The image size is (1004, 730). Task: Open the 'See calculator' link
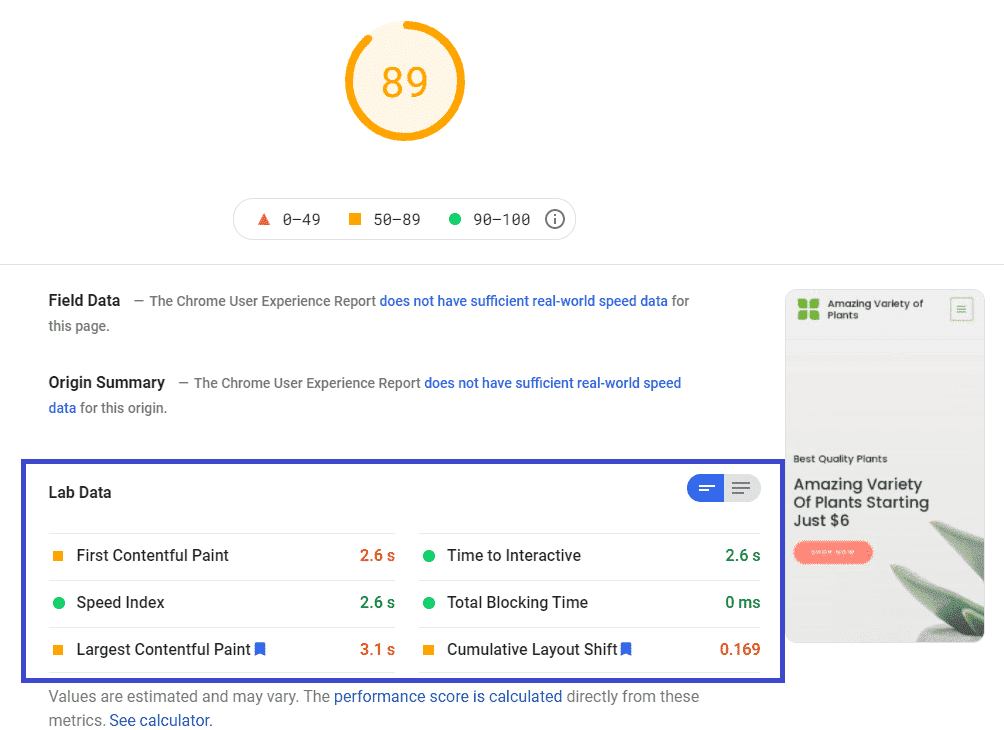coord(159,720)
